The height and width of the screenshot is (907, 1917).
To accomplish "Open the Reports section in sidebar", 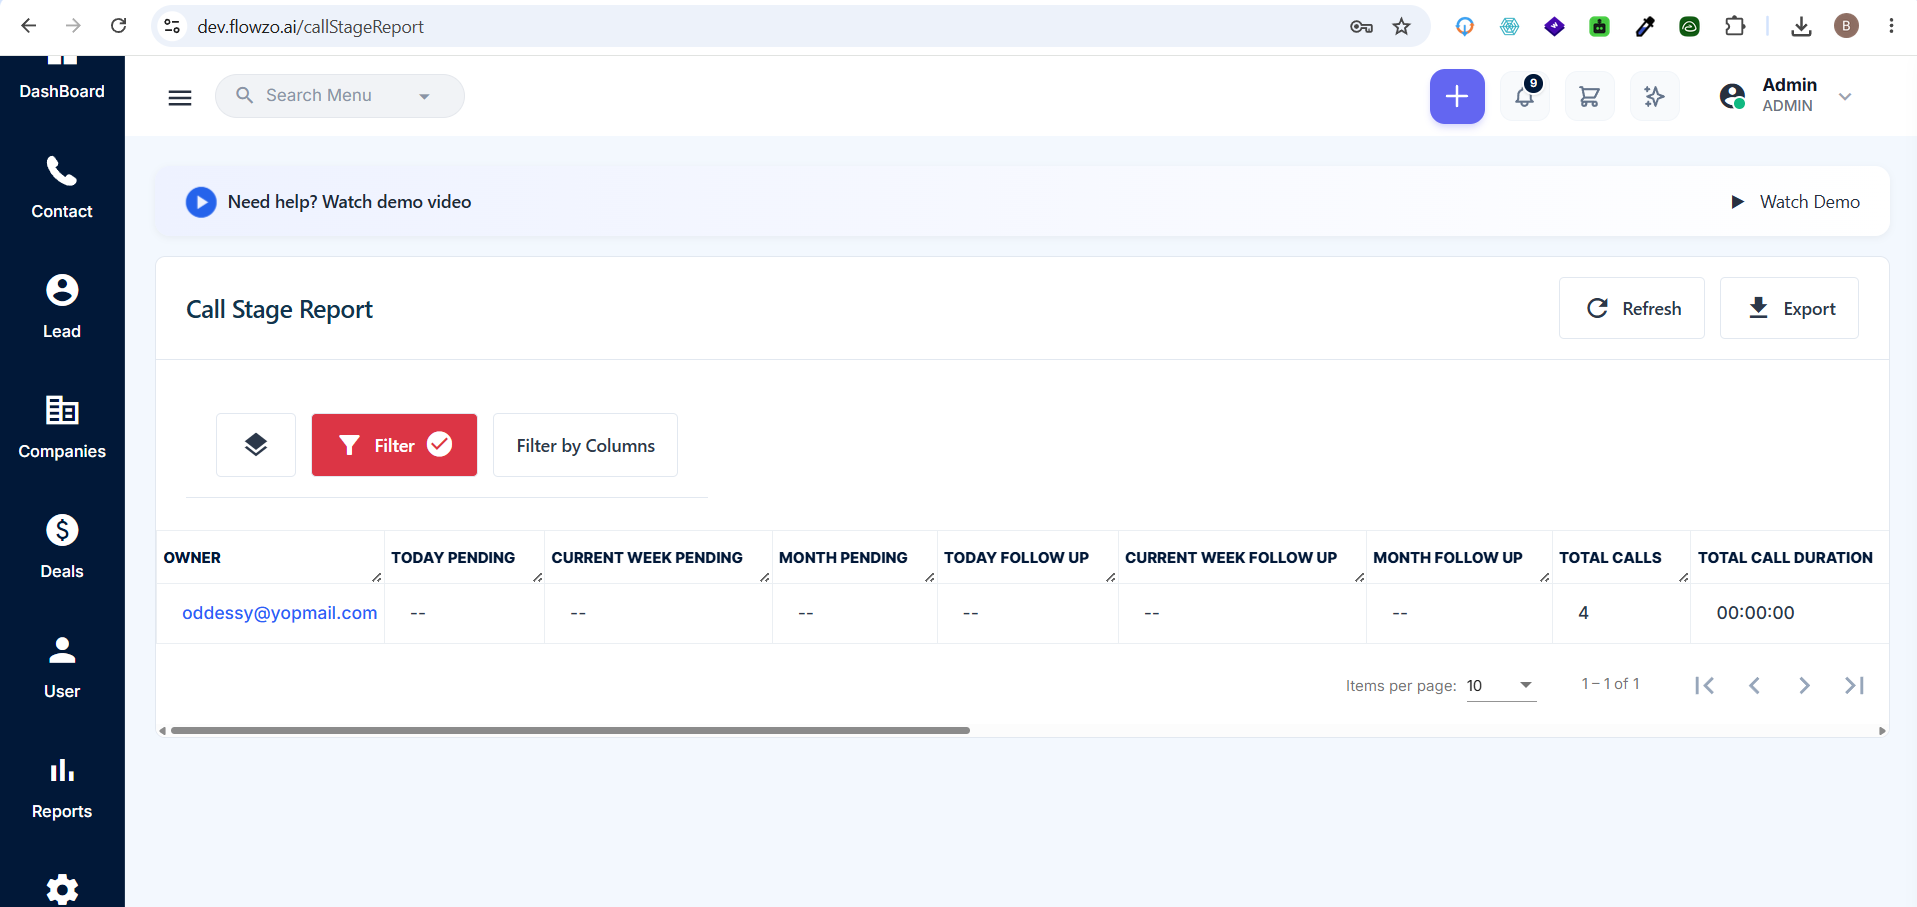I will coord(62,787).
